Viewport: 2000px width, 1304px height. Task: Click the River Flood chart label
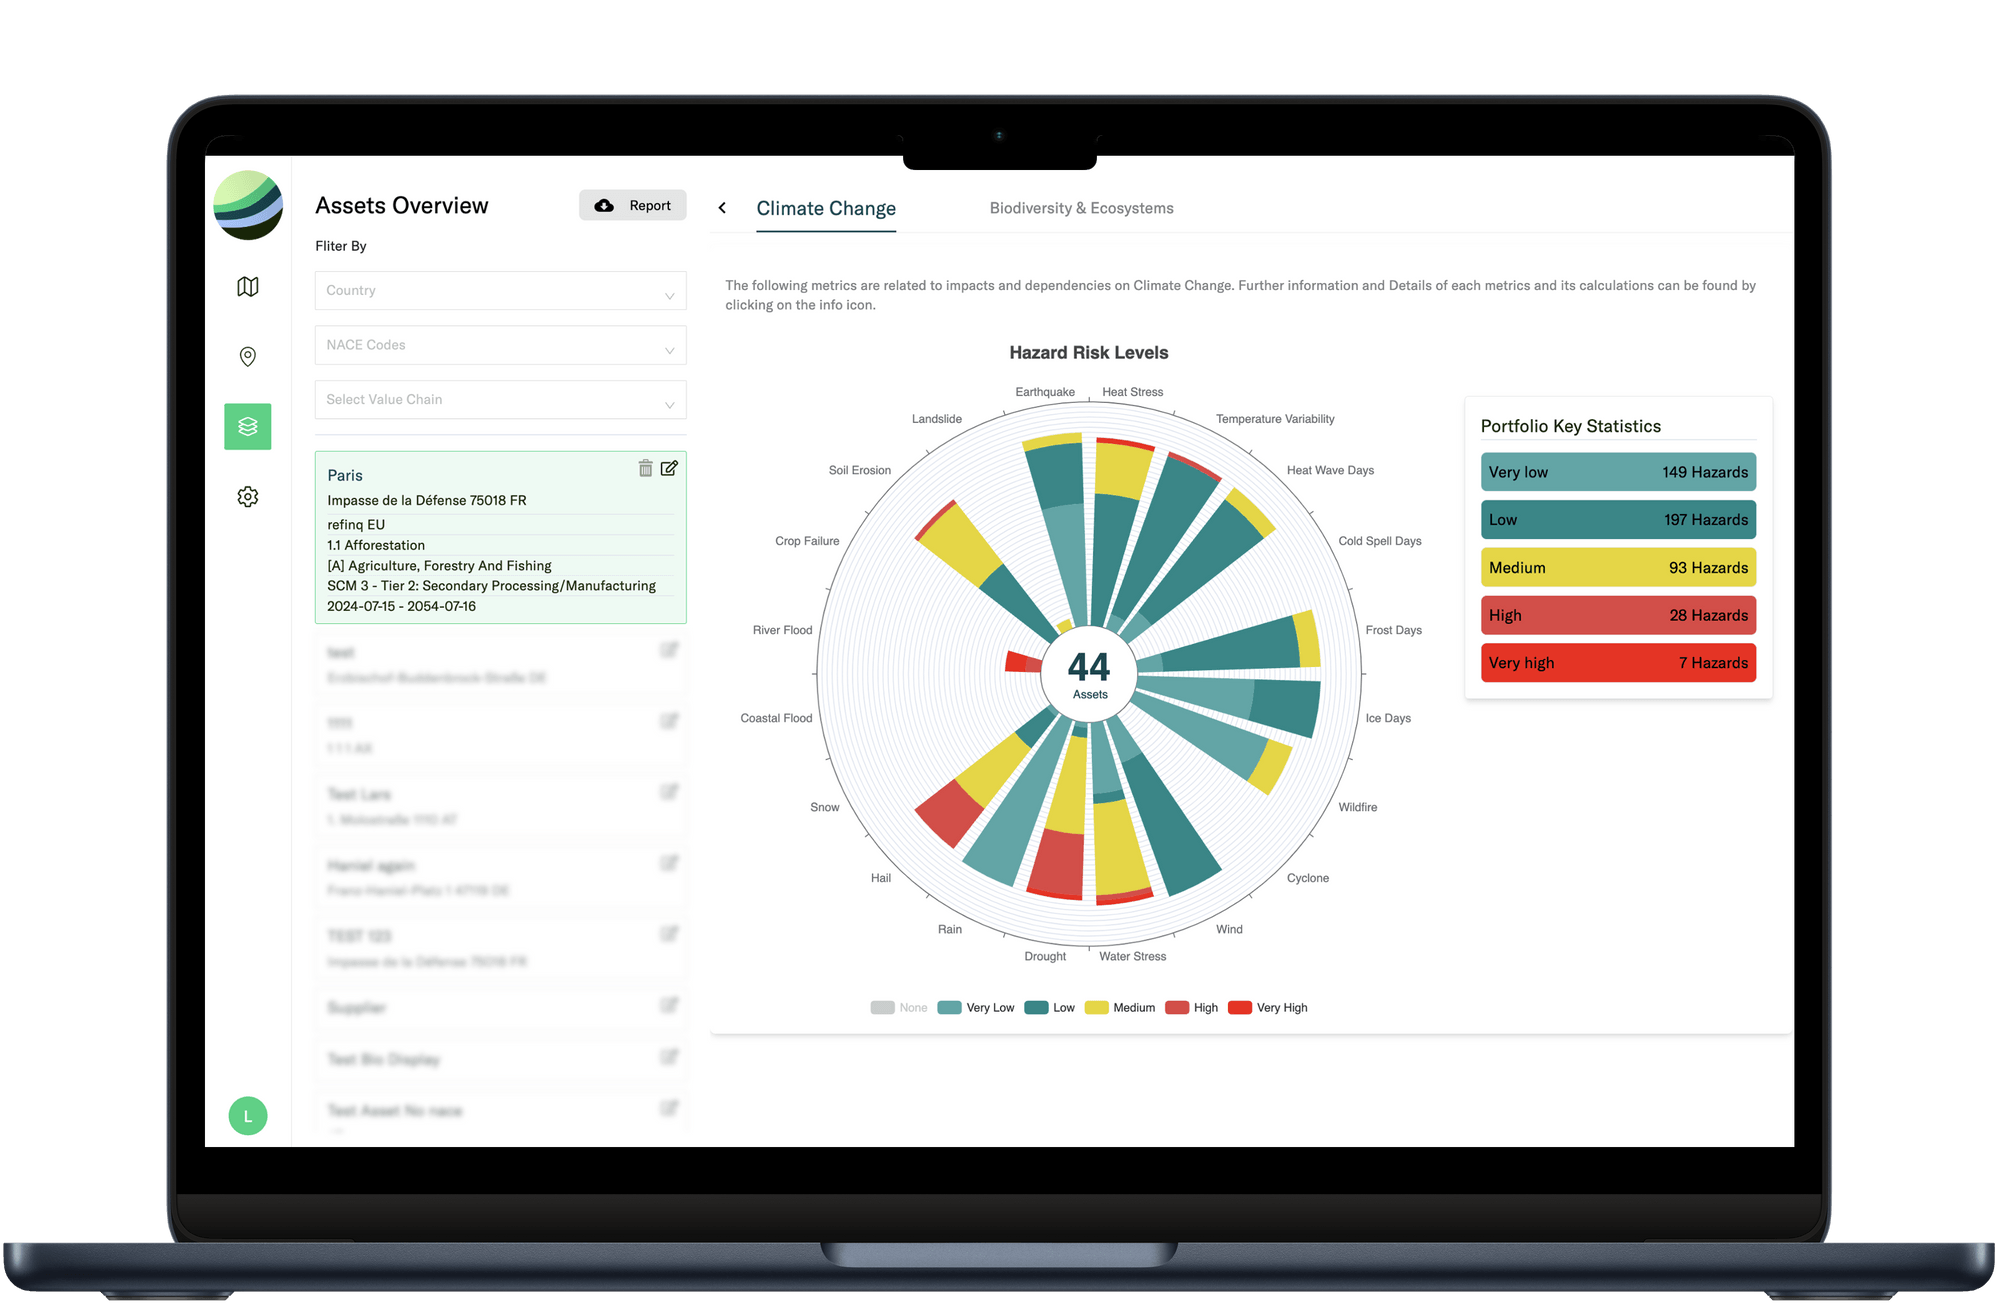point(783,630)
